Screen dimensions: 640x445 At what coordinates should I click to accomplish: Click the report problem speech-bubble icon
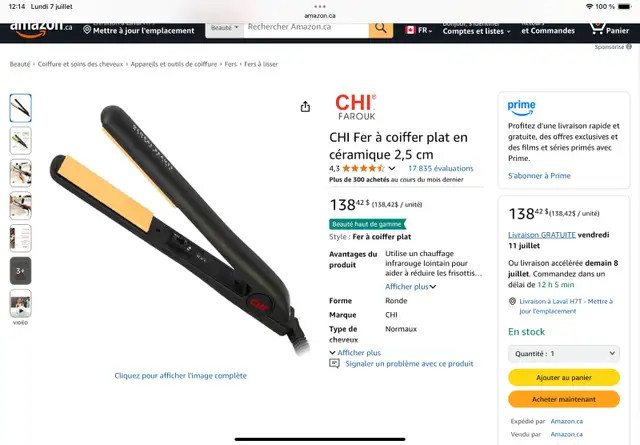[x=334, y=363]
